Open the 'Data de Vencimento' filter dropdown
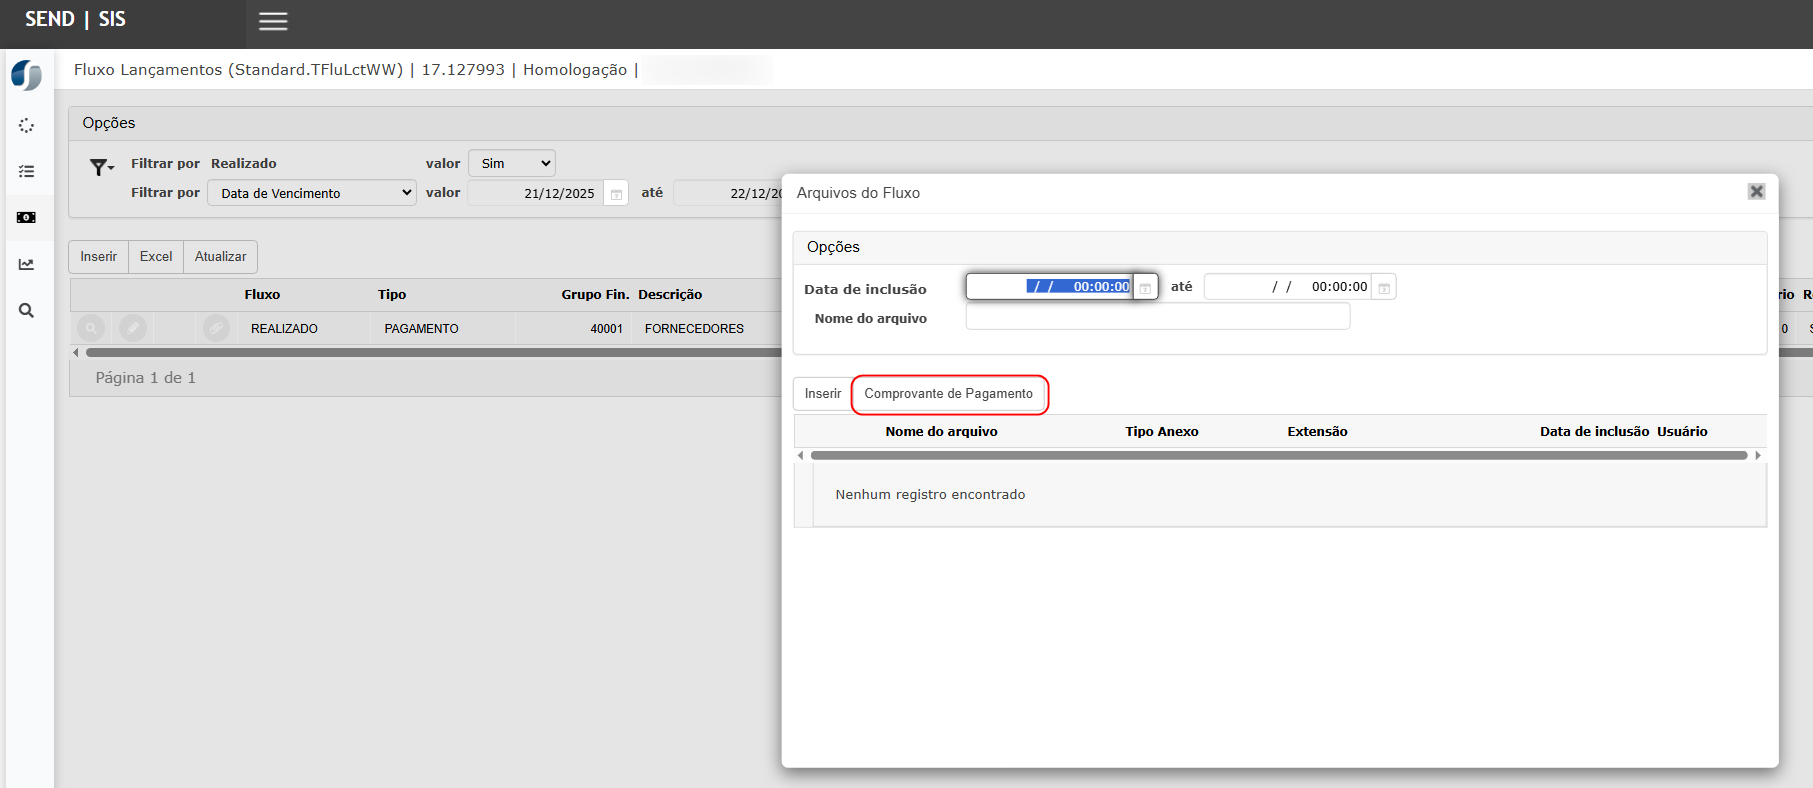 (x=312, y=193)
